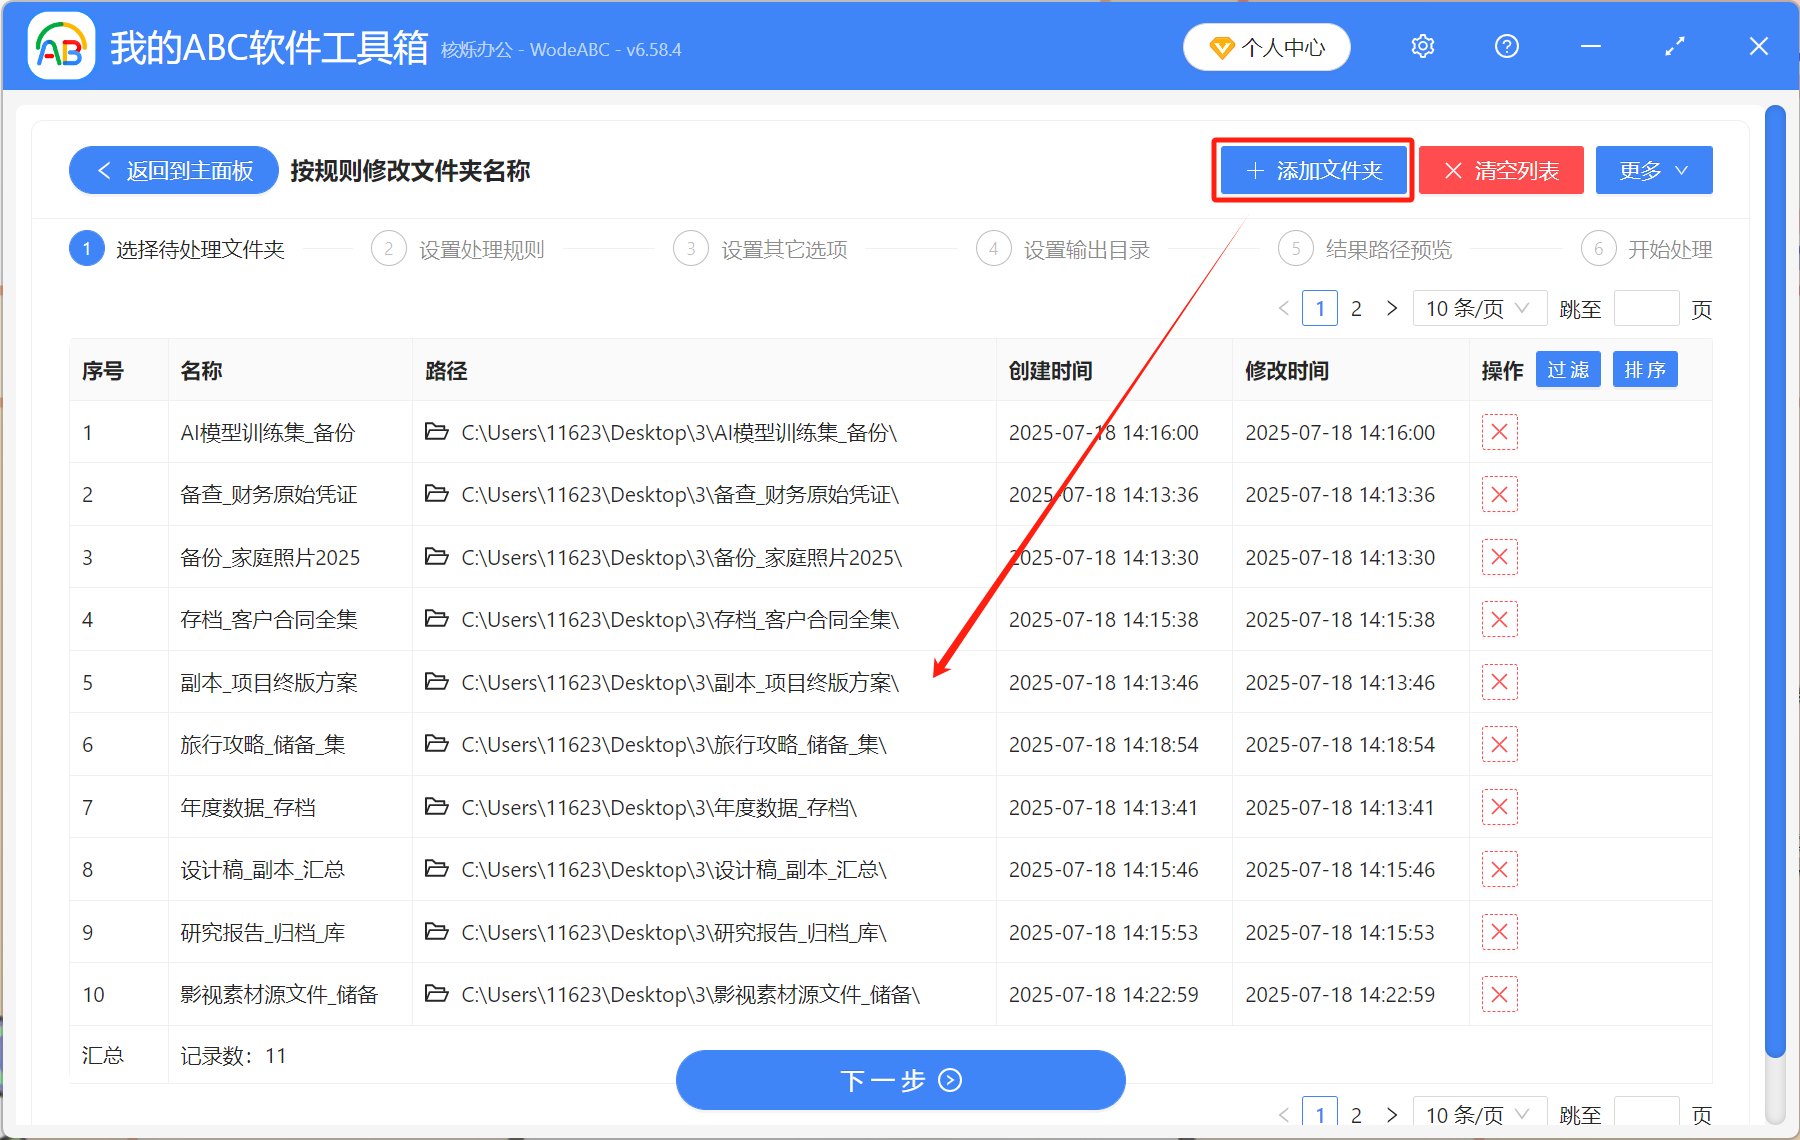The width and height of the screenshot is (1800, 1140).
Task: Click the crown icon on 个人中心
Action: point(1220,47)
